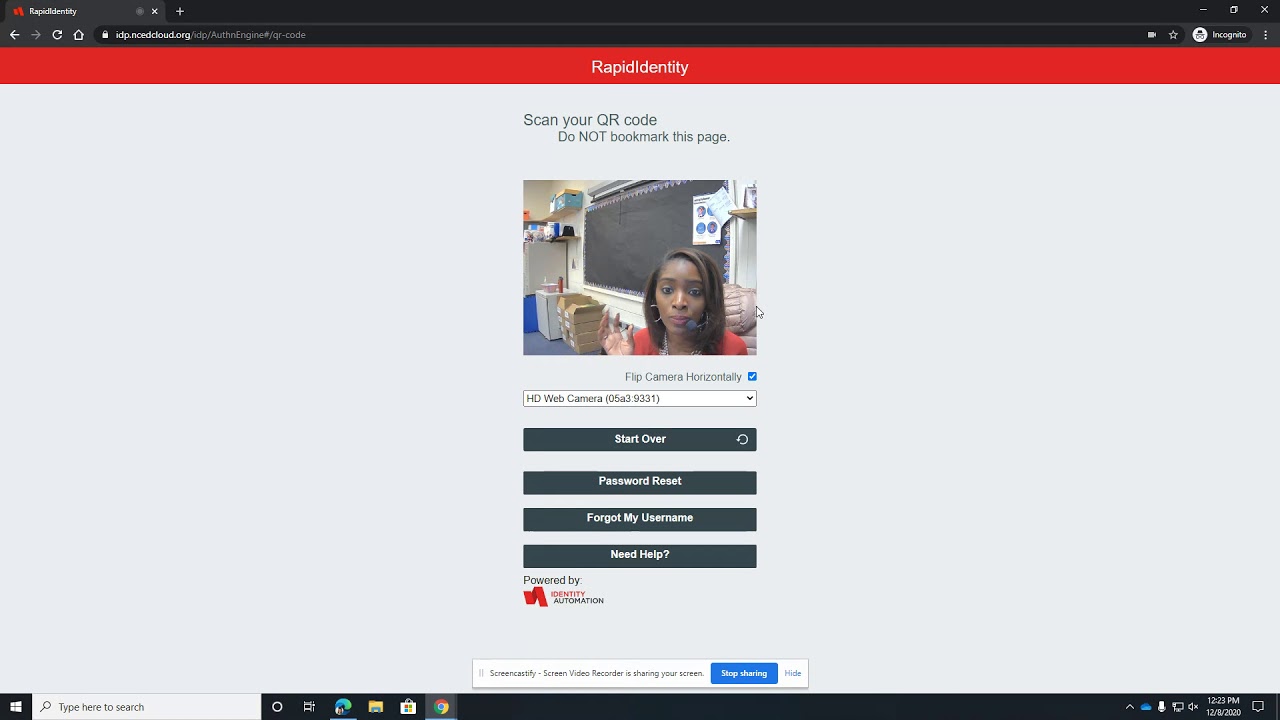Click Stop sharing in Screencastify bar
Viewport: 1280px width, 720px height.
click(x=744, y=673)
